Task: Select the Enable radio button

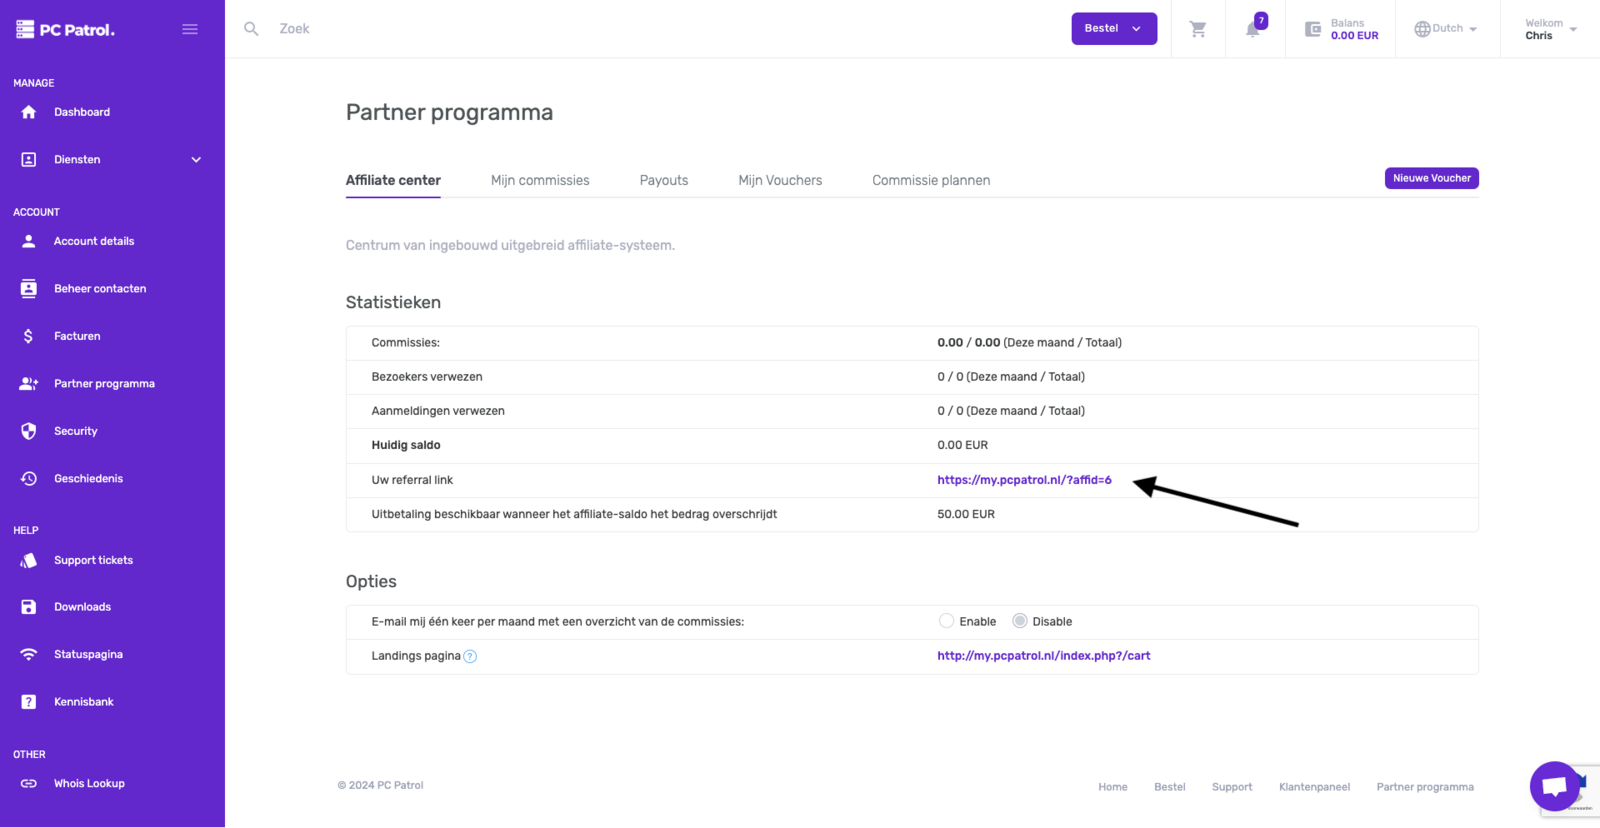Action: coord(946,621)
